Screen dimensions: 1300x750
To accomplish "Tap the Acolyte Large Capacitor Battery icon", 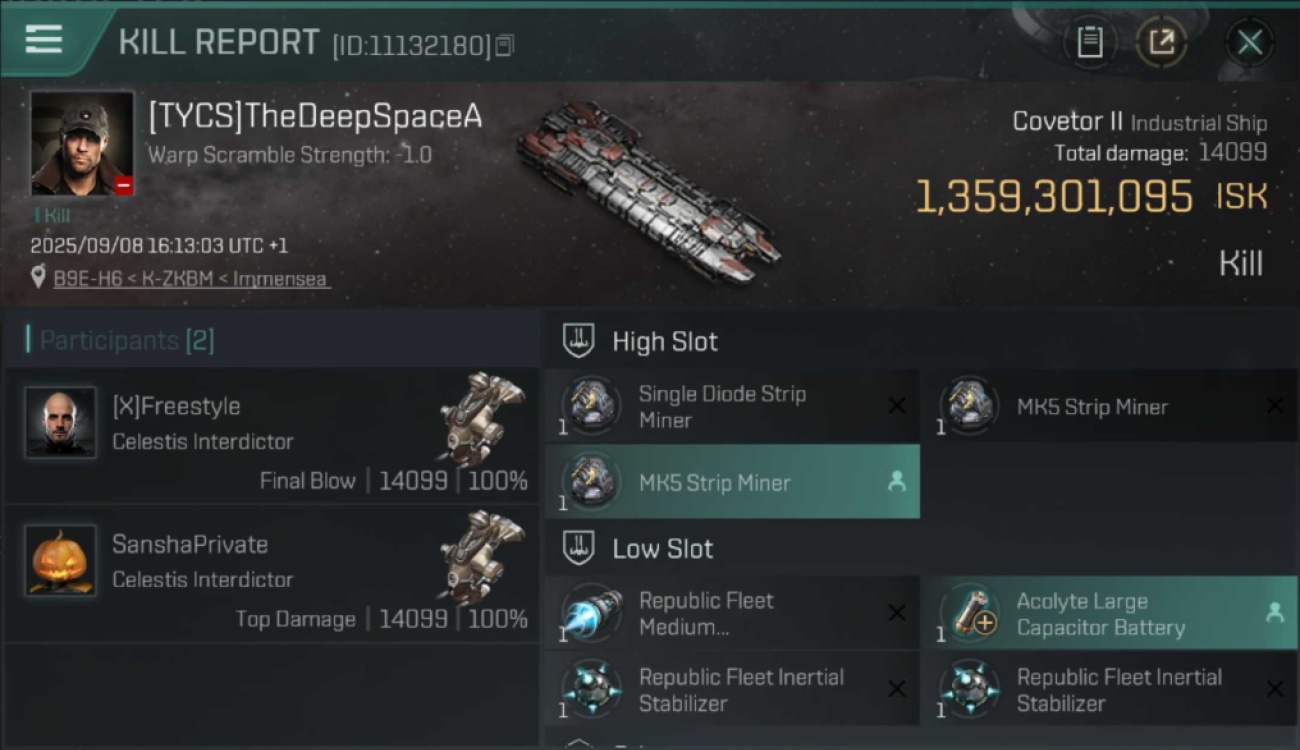I will tap(968, 613).
